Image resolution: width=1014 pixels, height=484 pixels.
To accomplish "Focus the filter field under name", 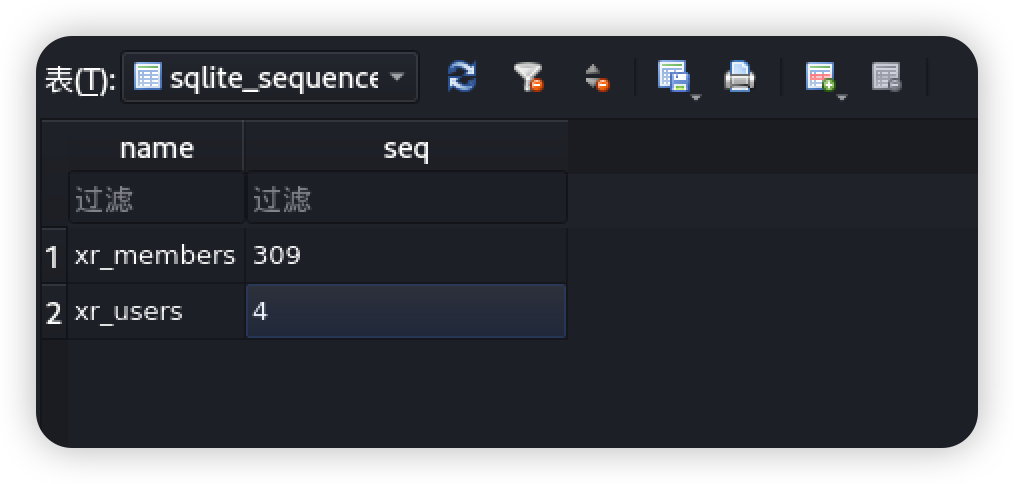I will tap(156, 199).
